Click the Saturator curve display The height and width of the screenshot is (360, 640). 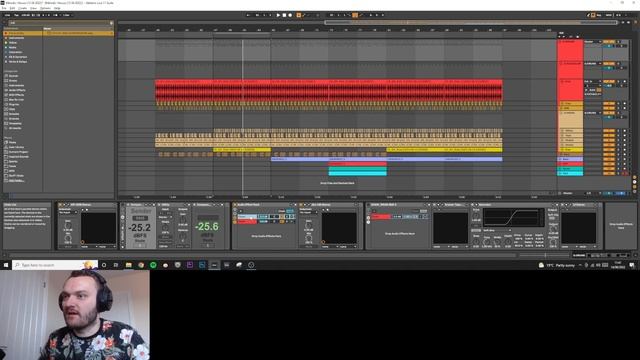click(514, 218)
